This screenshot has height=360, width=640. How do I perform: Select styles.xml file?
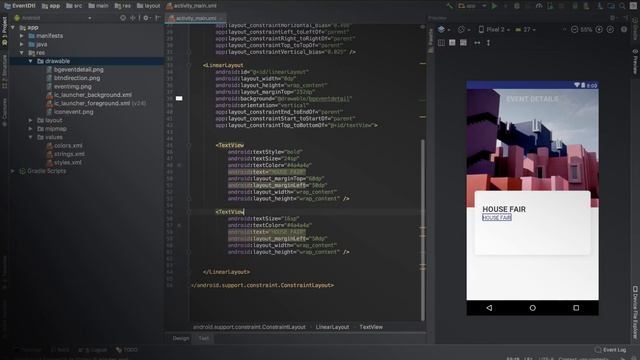[64, 162]
